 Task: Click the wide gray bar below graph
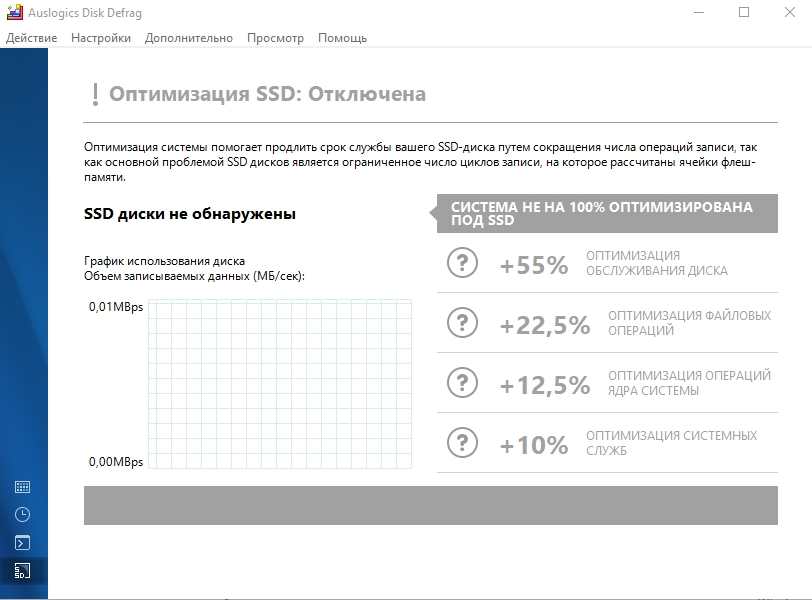coord(431,505)
